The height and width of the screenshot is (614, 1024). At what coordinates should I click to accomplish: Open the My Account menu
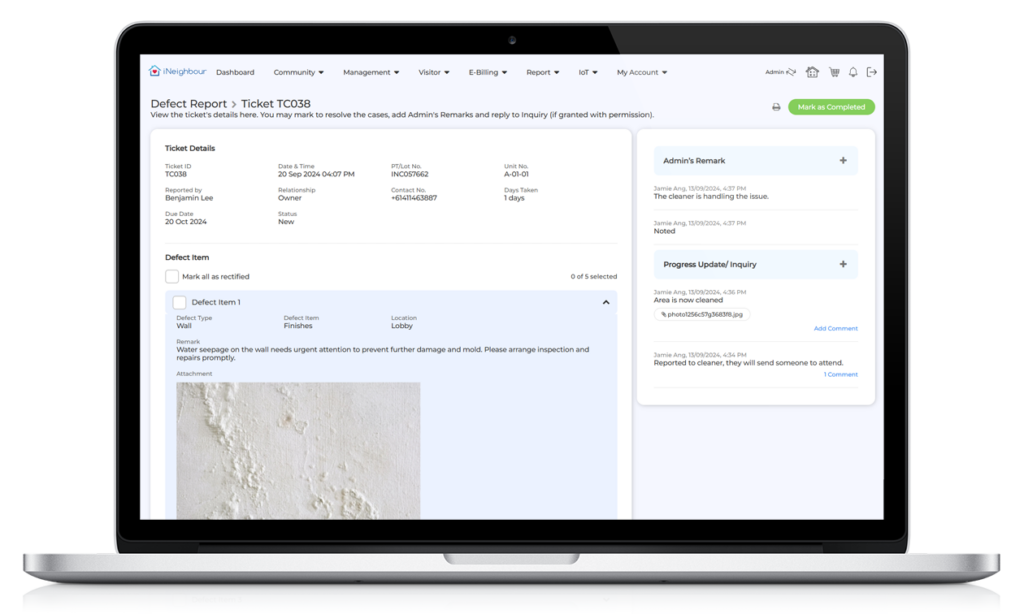click(x=641, y=72)
